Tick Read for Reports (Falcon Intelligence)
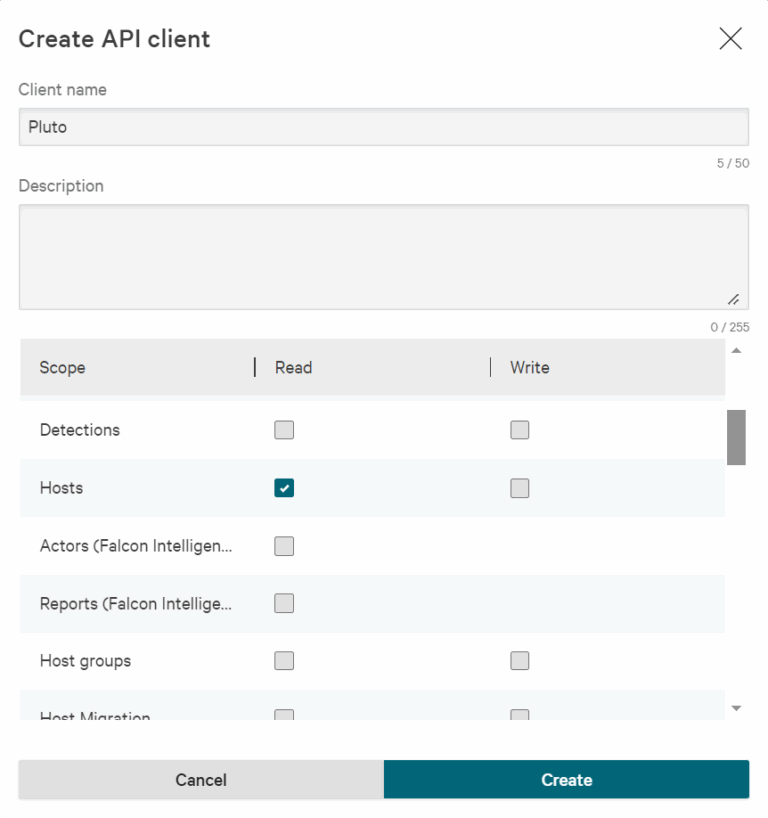 tap(284, 603)
